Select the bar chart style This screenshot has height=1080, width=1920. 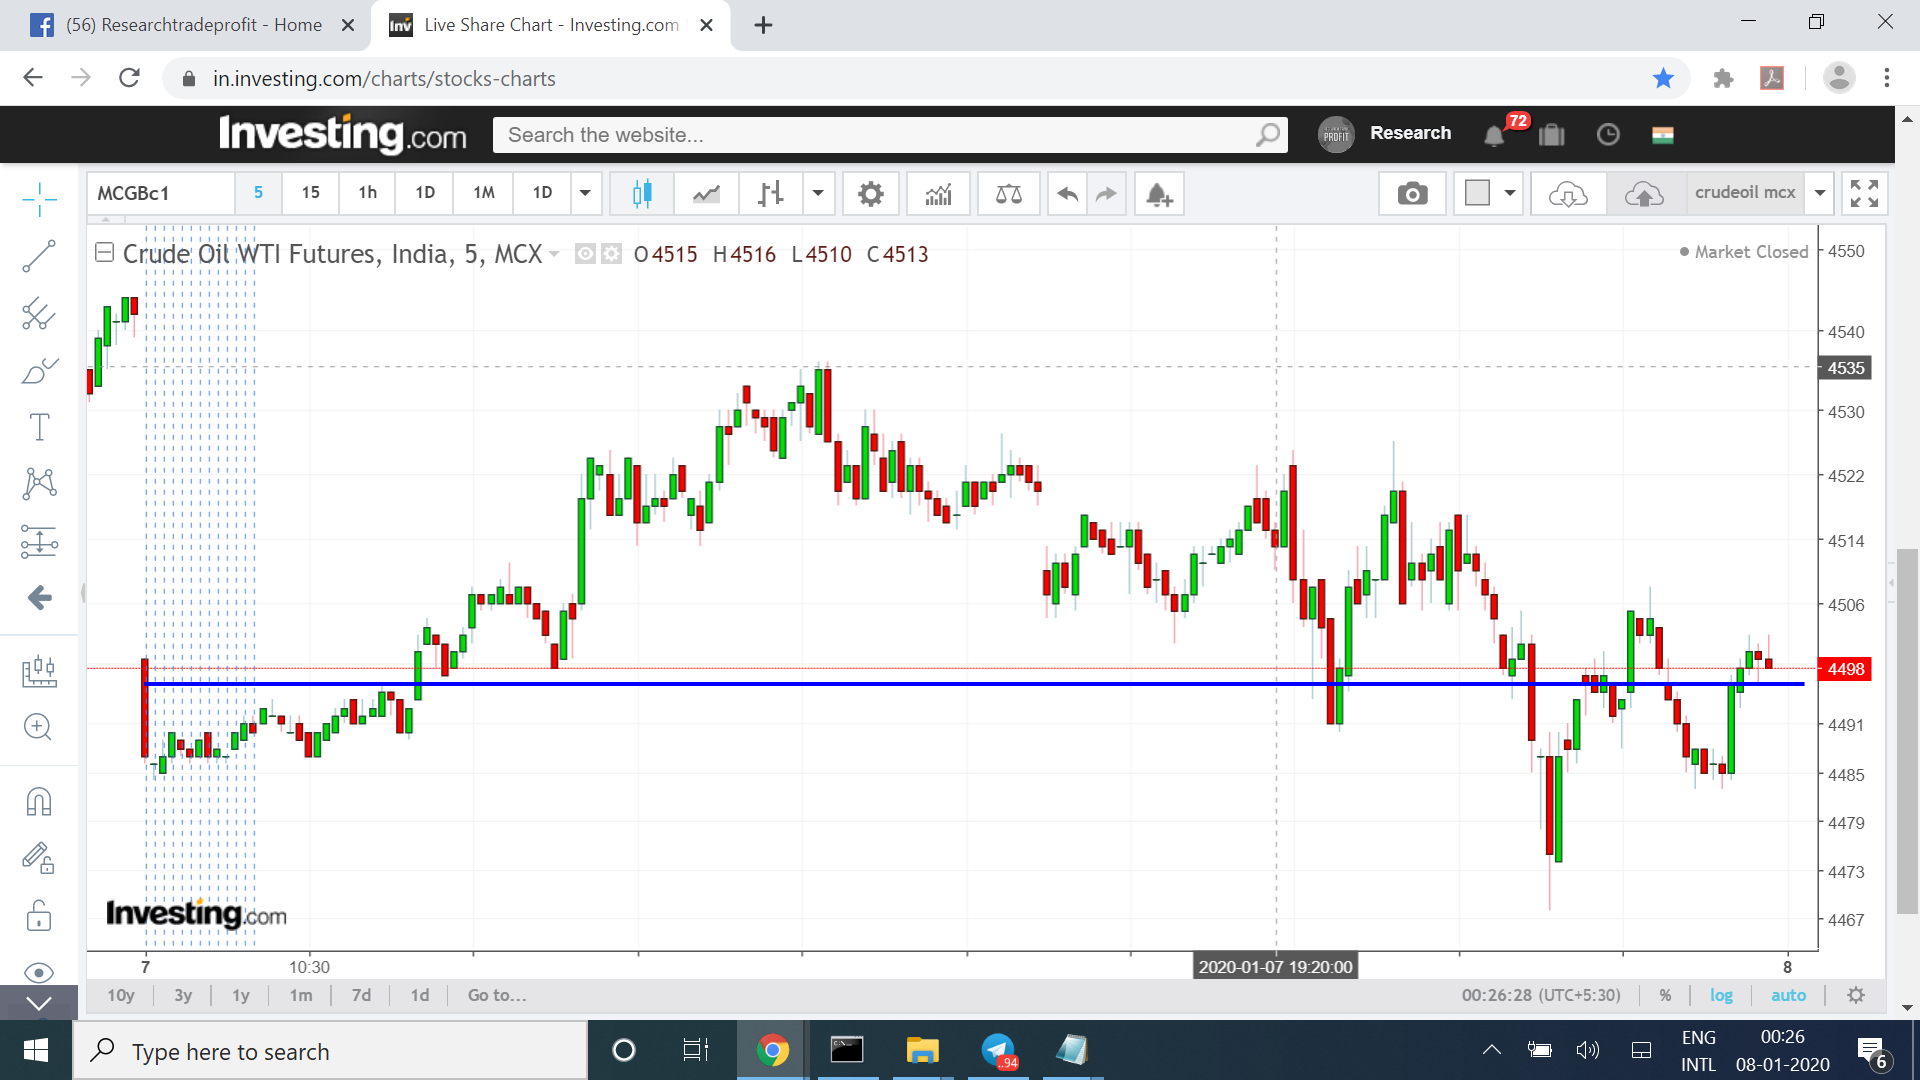770,193
